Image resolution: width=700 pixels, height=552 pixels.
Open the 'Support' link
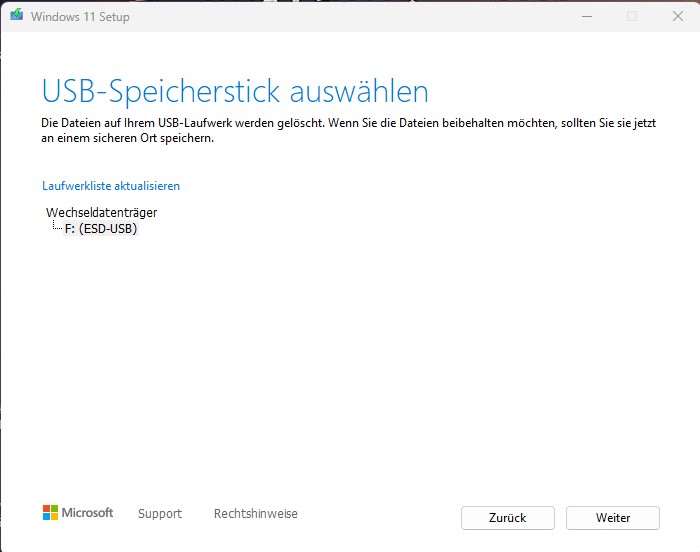[x=160, y=514]
